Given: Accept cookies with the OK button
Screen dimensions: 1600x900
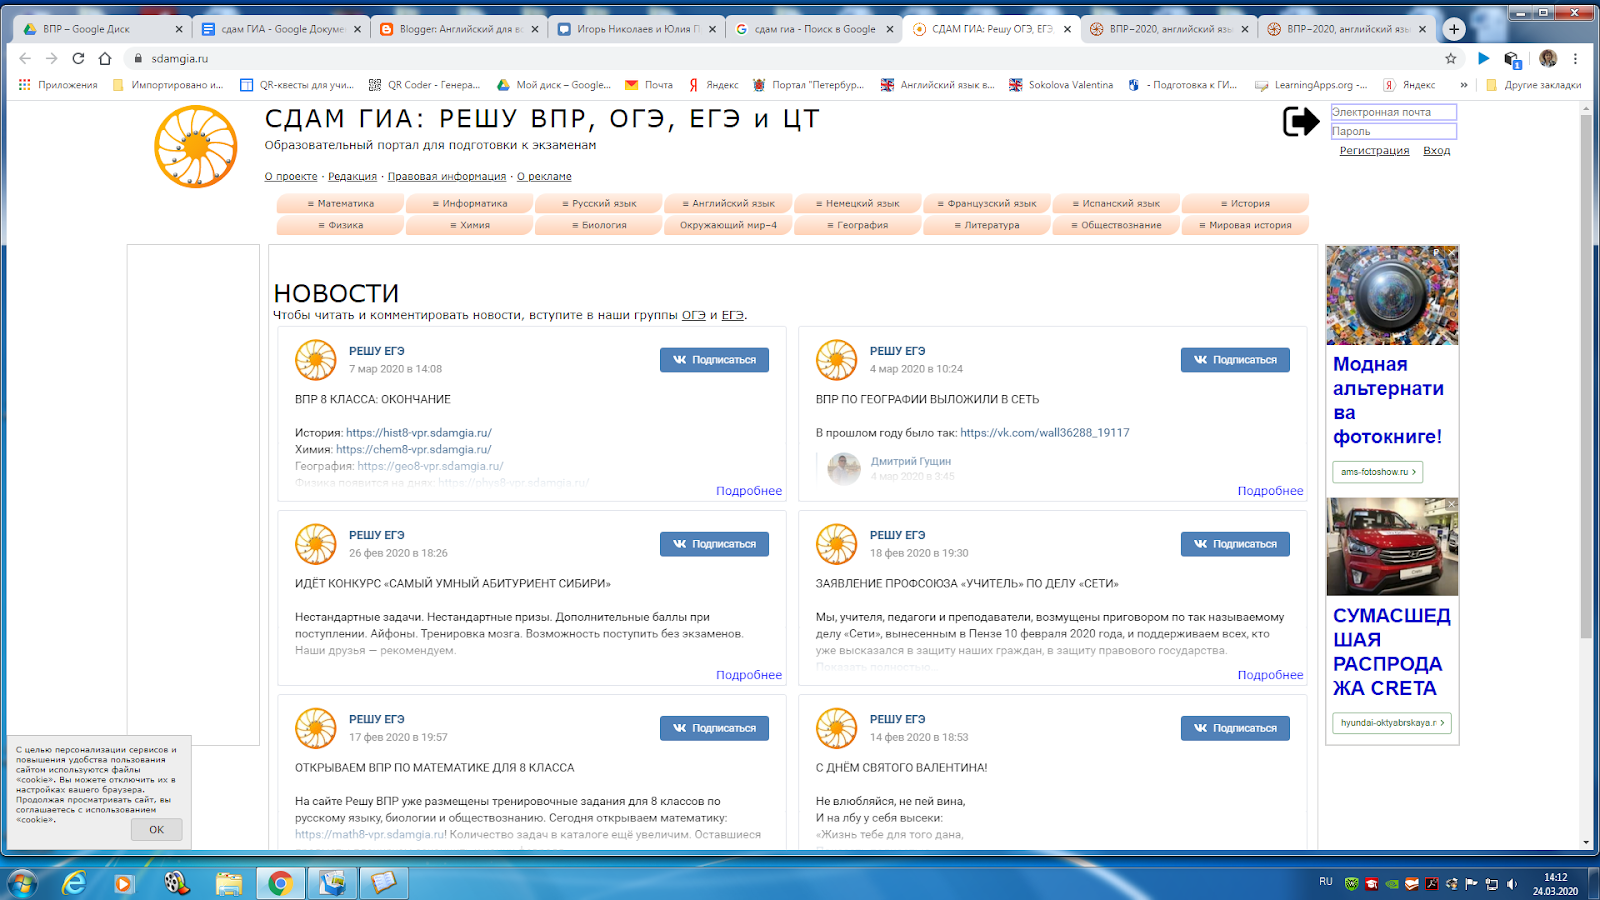Looking at the screenshot, I should [157, 830].
